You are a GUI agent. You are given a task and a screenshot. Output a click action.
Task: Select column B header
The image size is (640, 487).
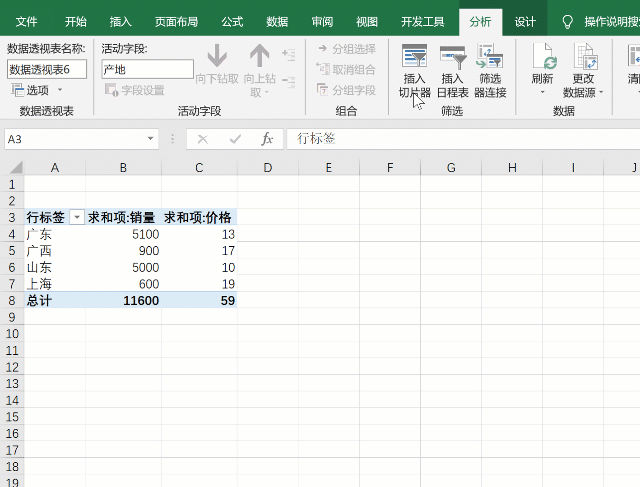123,167
